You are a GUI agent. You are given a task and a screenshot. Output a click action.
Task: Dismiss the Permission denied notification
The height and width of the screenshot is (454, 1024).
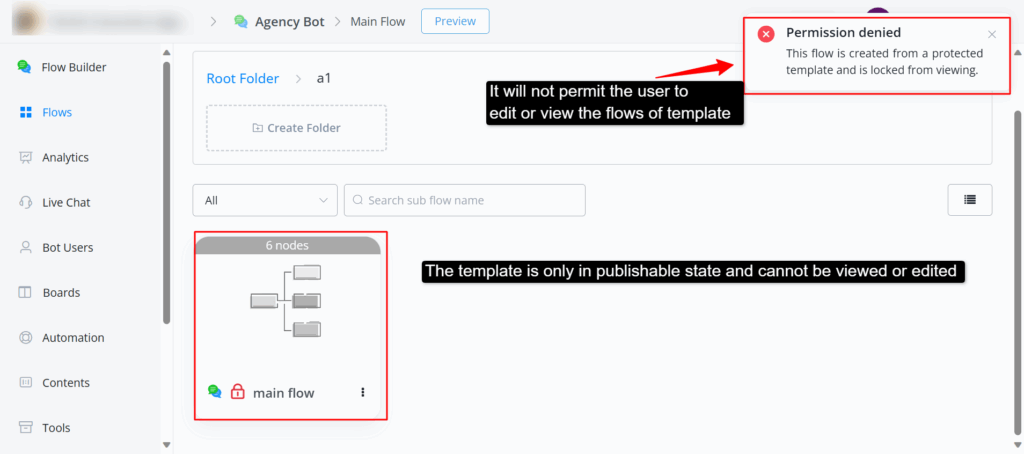point(992,34)
